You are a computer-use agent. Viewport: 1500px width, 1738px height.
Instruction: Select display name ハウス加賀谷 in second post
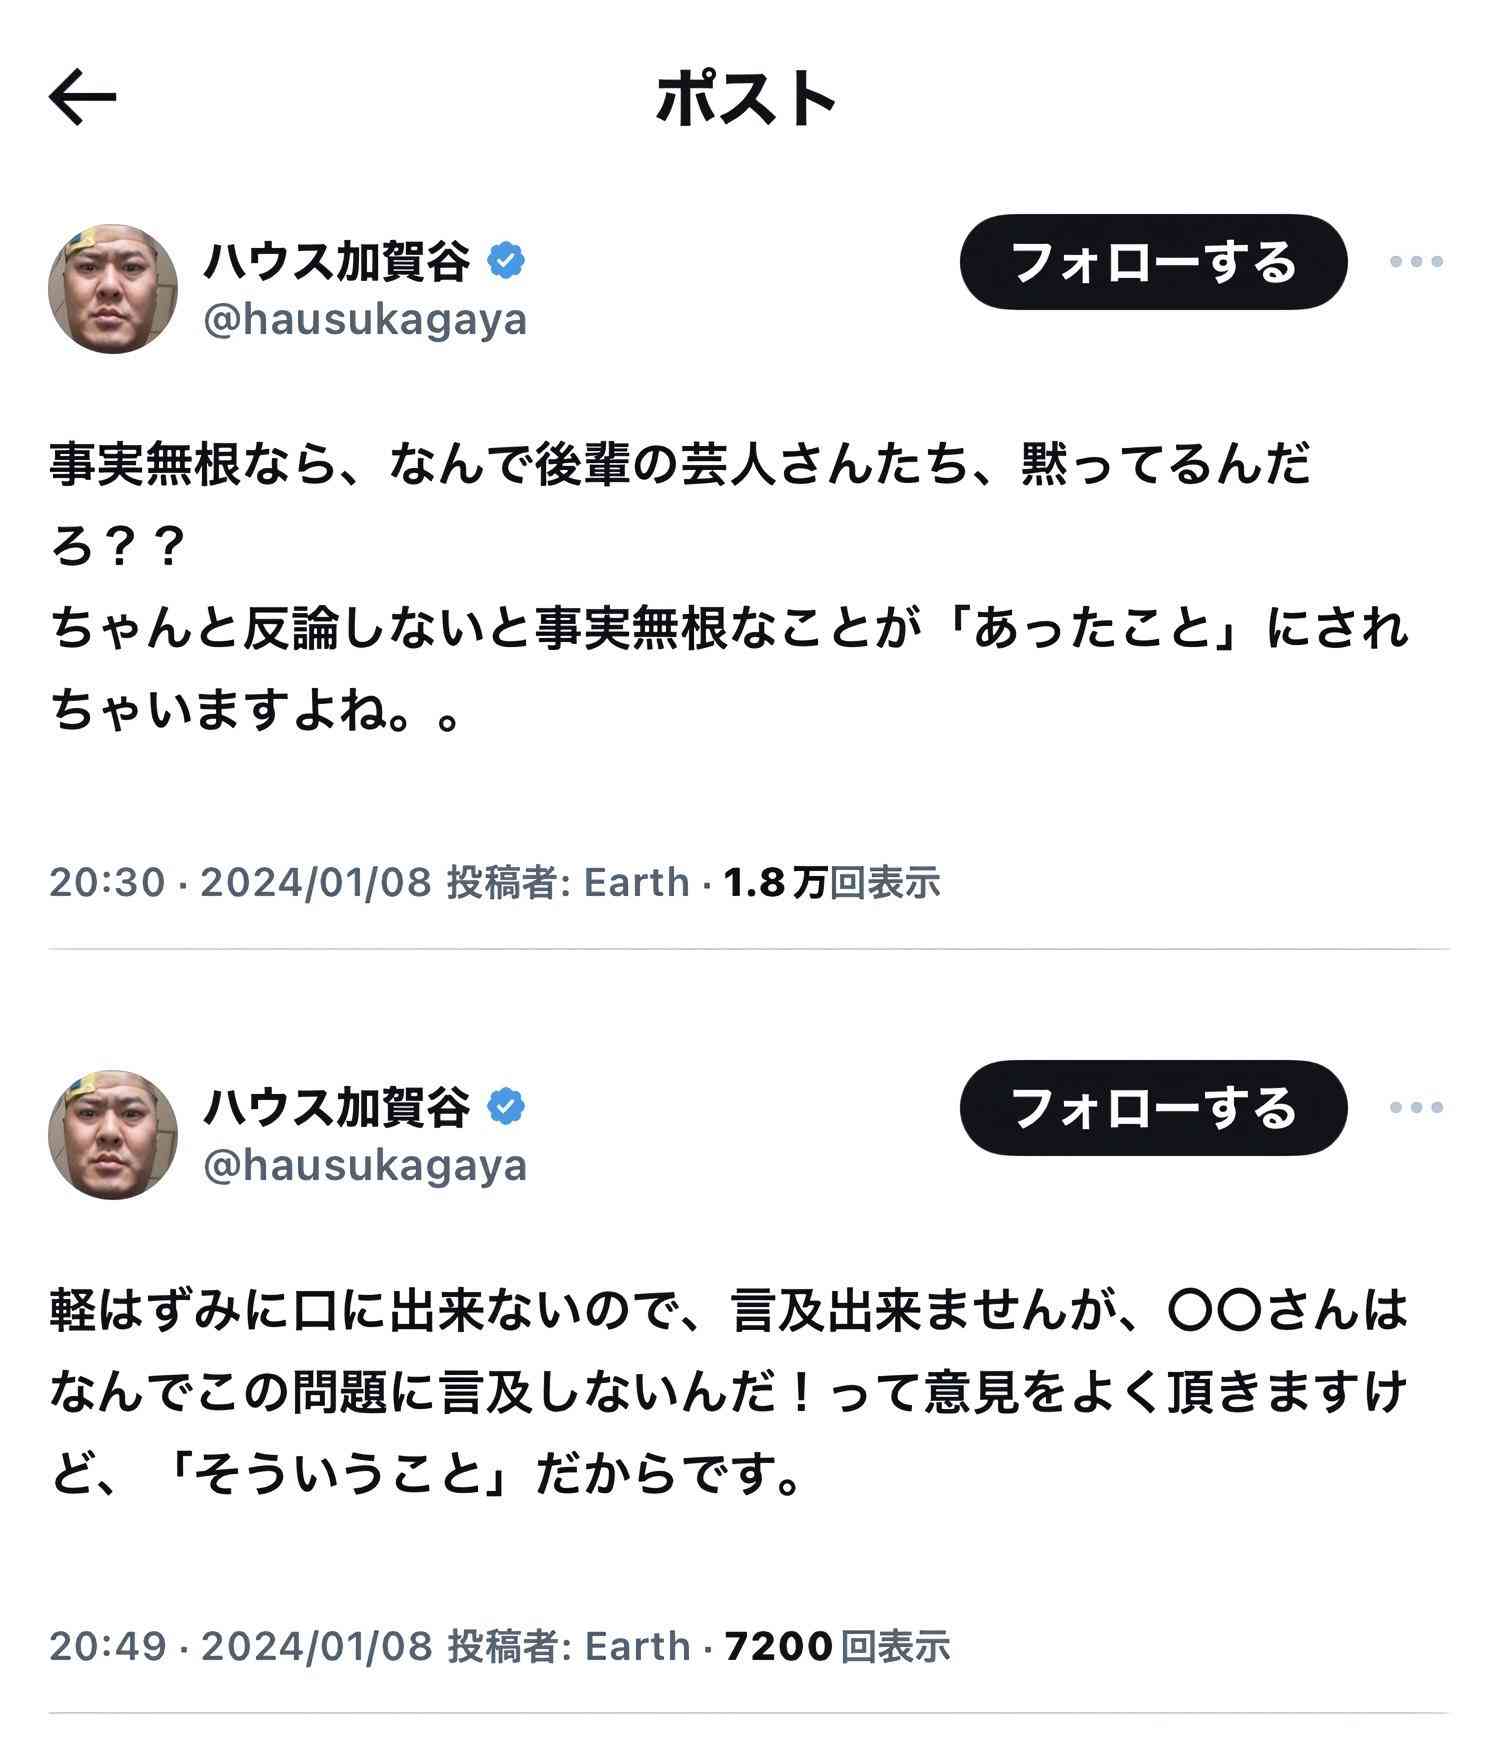(337, 1107)
